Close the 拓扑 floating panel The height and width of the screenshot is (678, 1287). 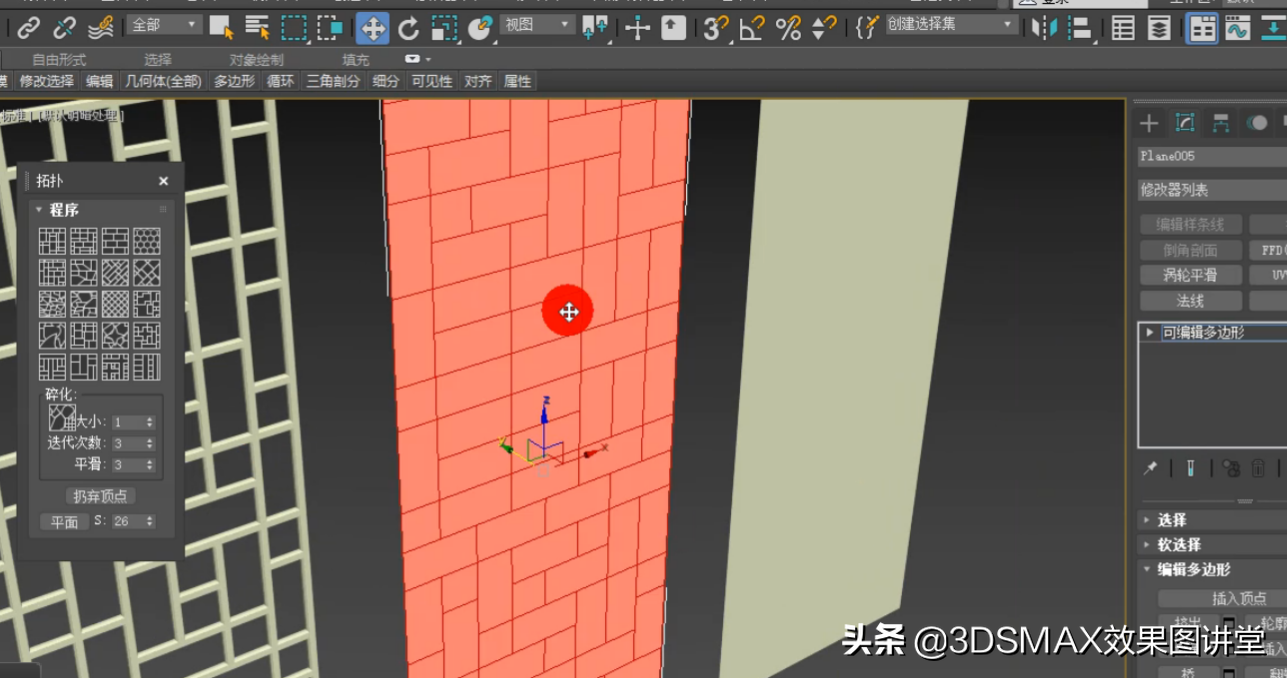[164, 181]
